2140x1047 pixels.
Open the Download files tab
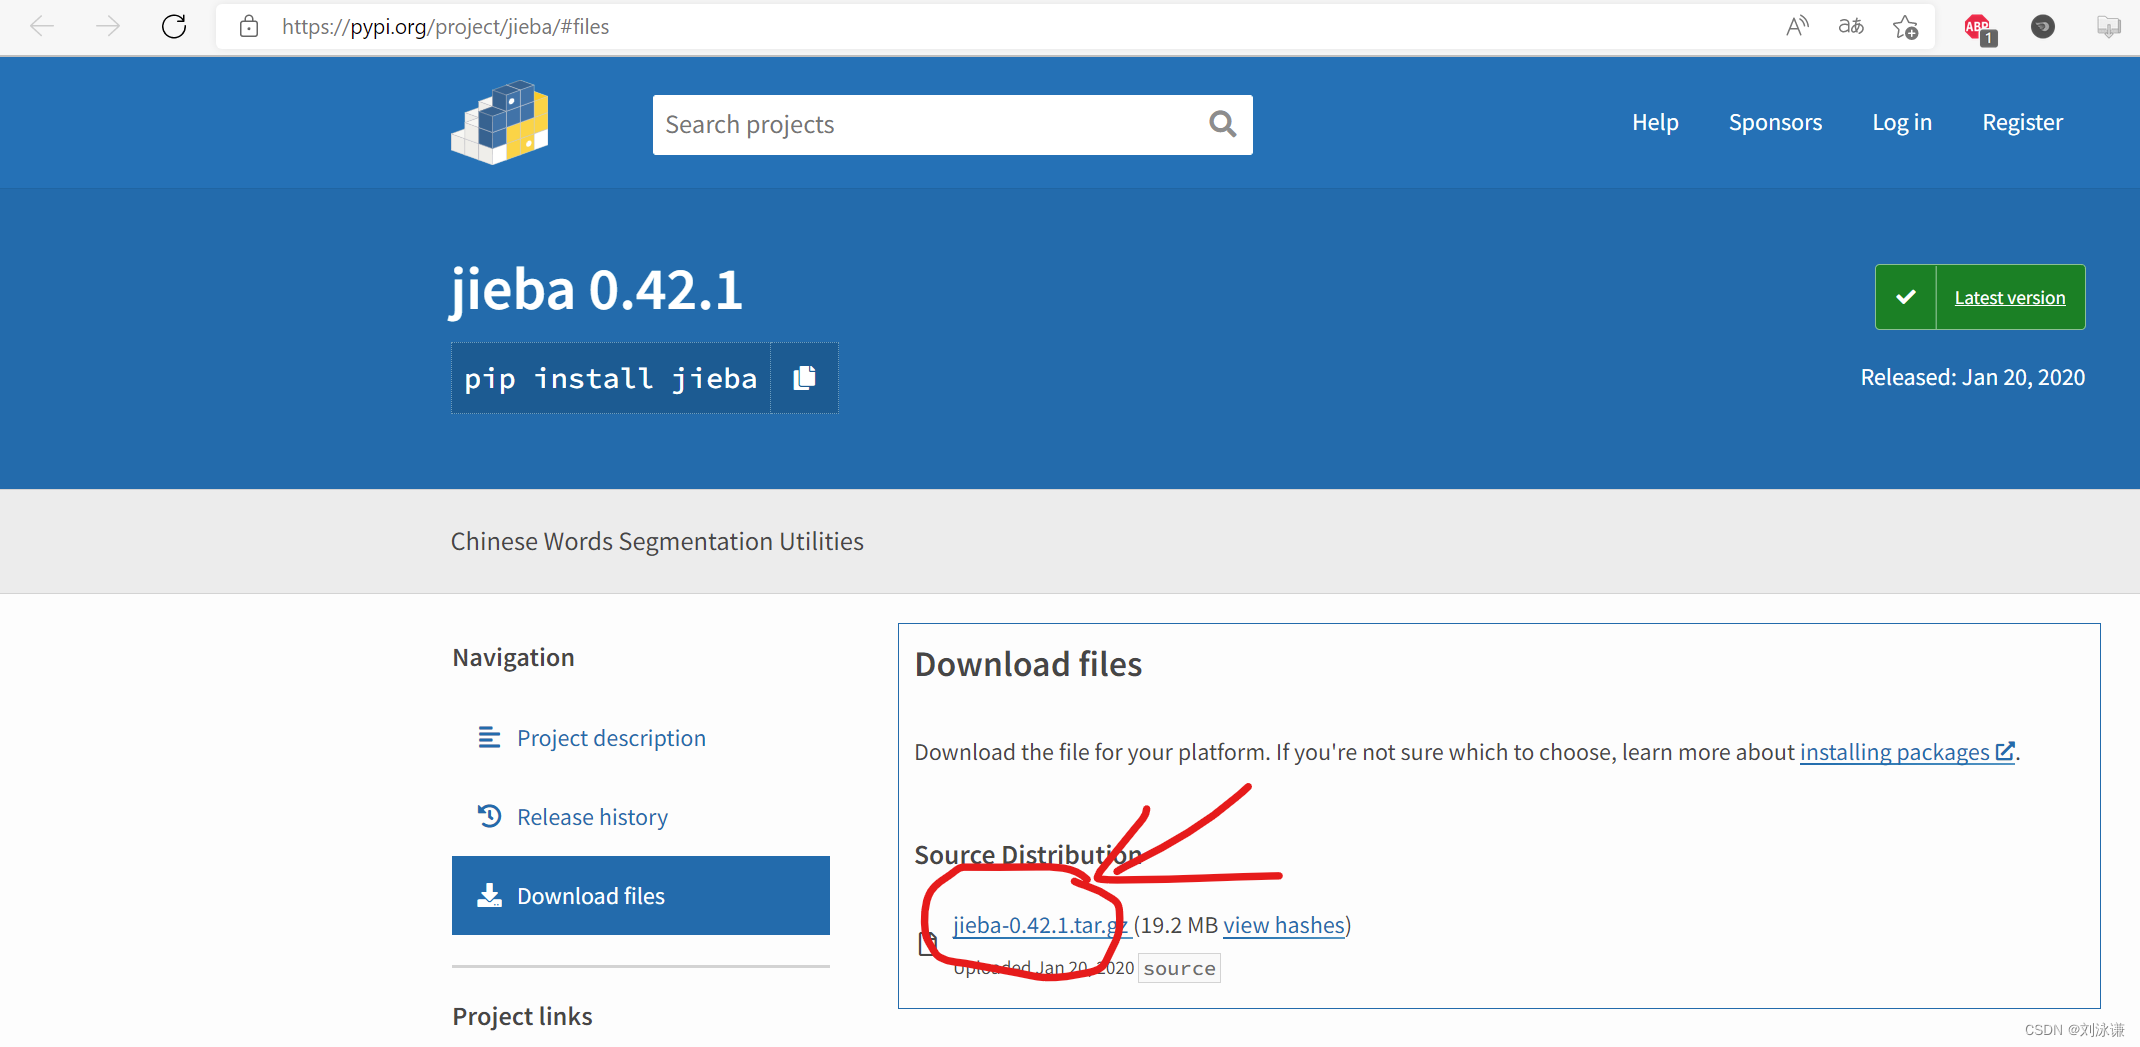[x=641, y=896]
